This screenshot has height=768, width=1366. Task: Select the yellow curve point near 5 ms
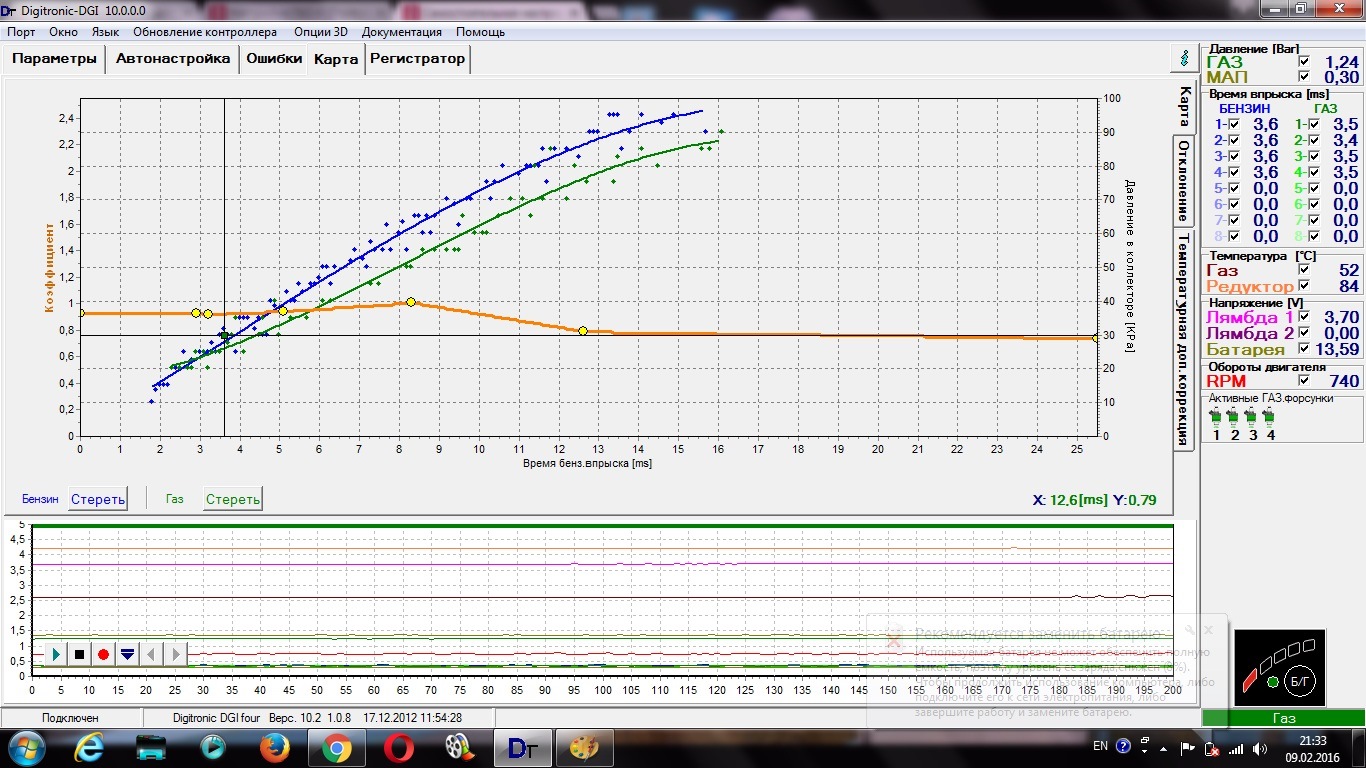283,311
